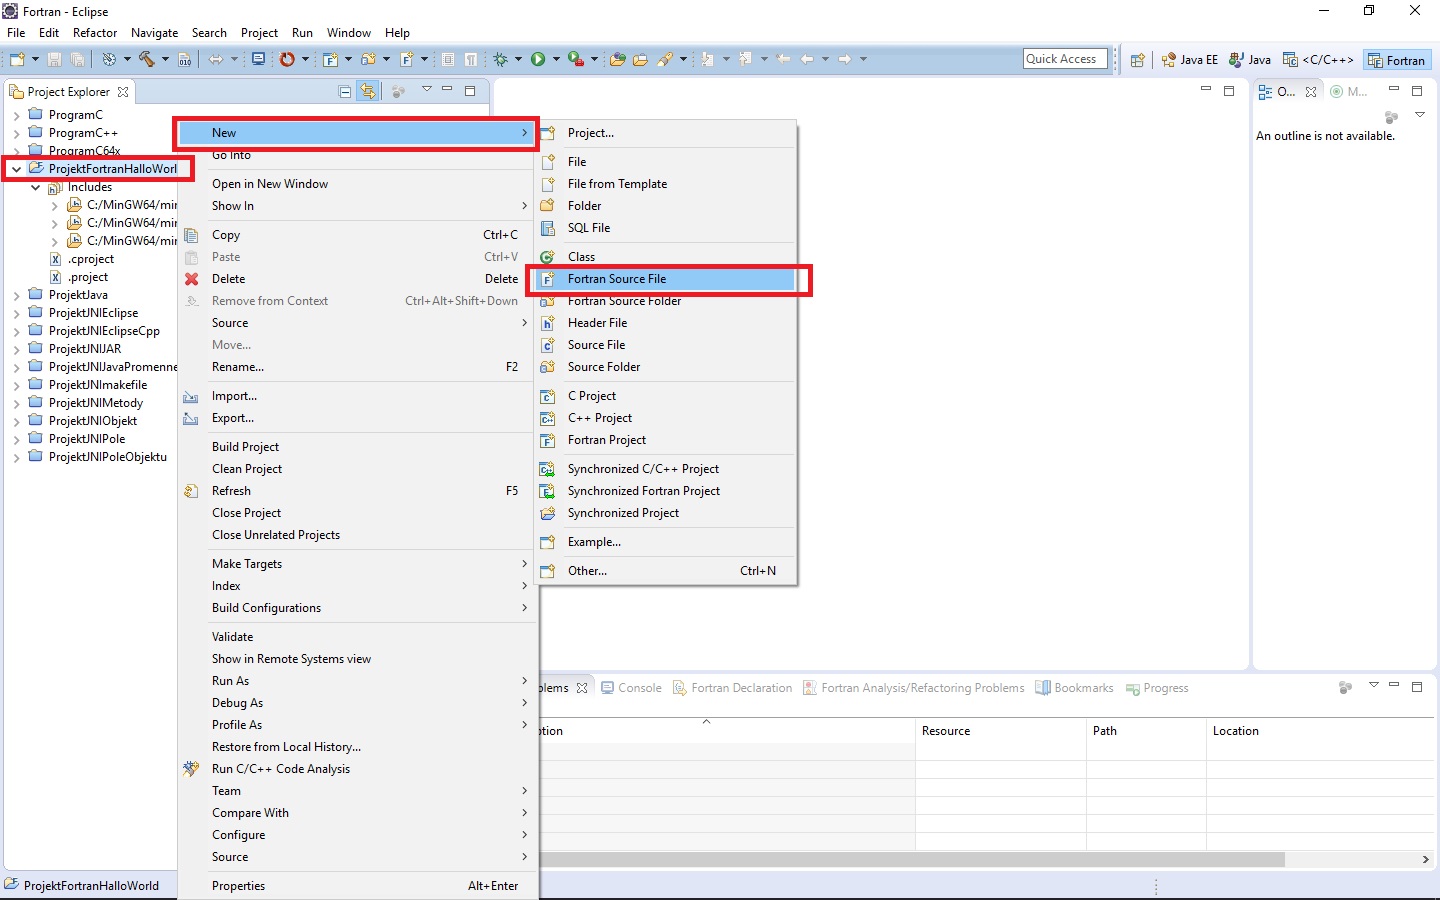1440x900 pixels.
Task: Click the Open Console monitor icon
Action: (x=258, y=60)
